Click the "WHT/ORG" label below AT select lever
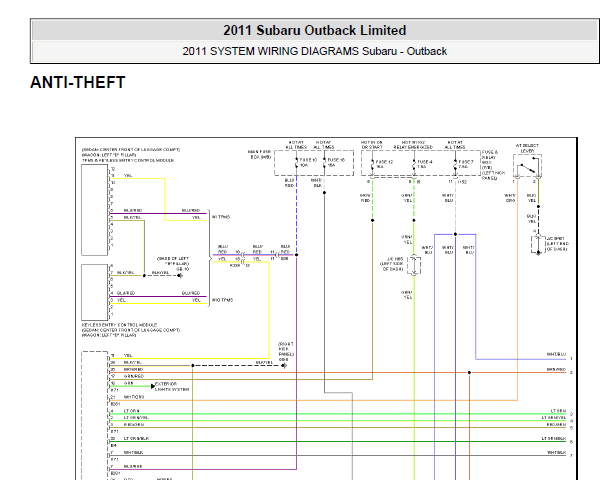Image resolution: width=606 pixels, height=480 pixels. (x=510, y=198)
